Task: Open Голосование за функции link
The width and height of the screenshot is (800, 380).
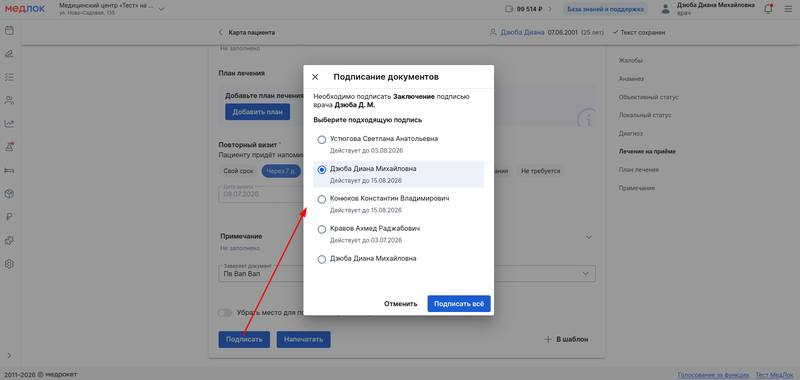Action: (x=713, y=374)
